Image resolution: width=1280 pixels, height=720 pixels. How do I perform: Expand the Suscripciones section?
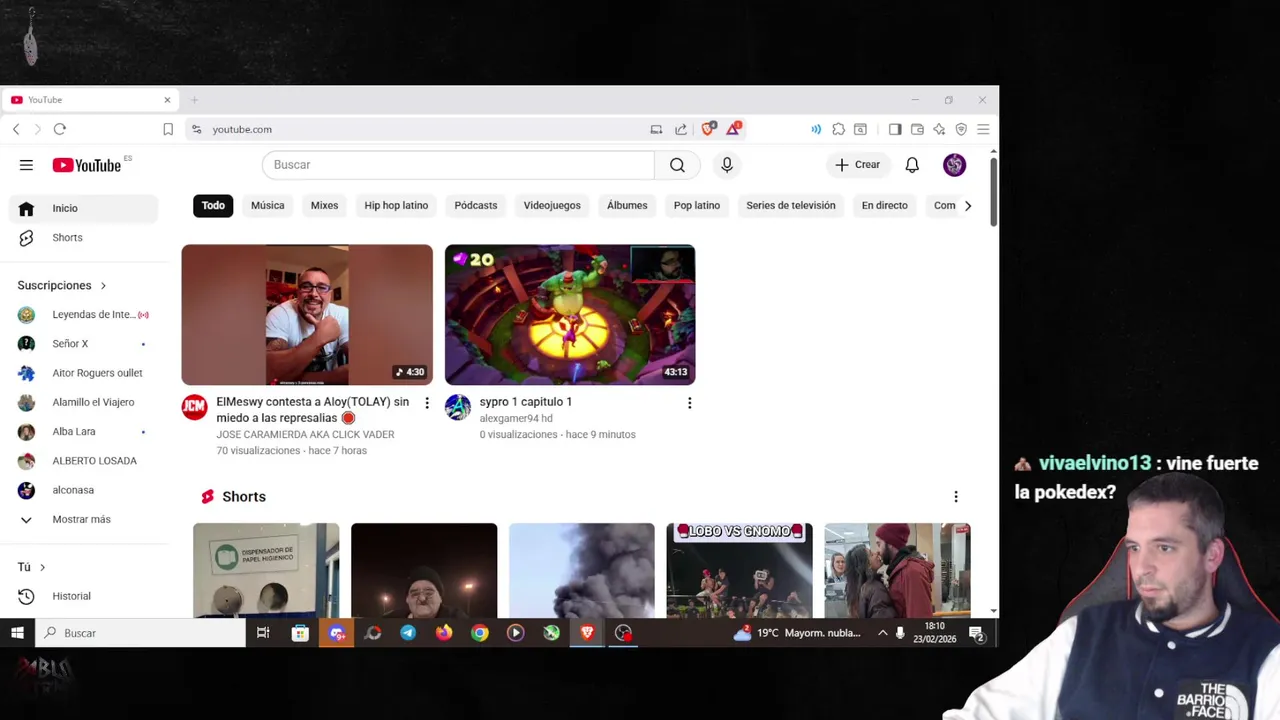(x=62, y=285)
